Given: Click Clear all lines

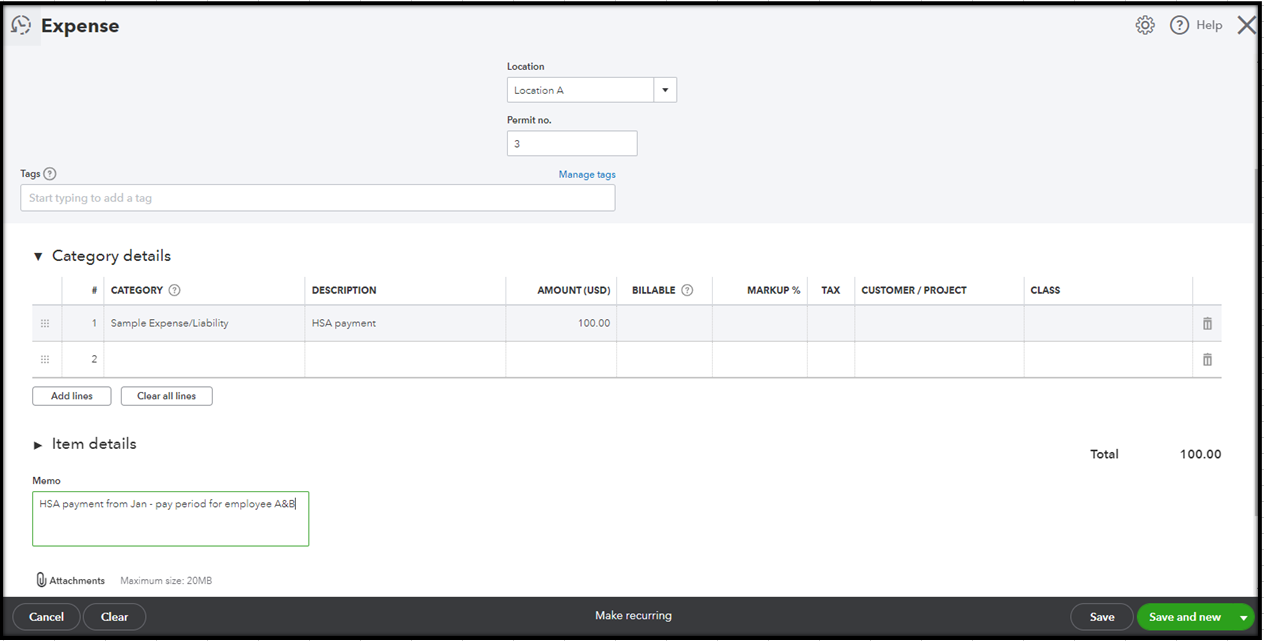Looking at the screenshot, I should (166, 395).
